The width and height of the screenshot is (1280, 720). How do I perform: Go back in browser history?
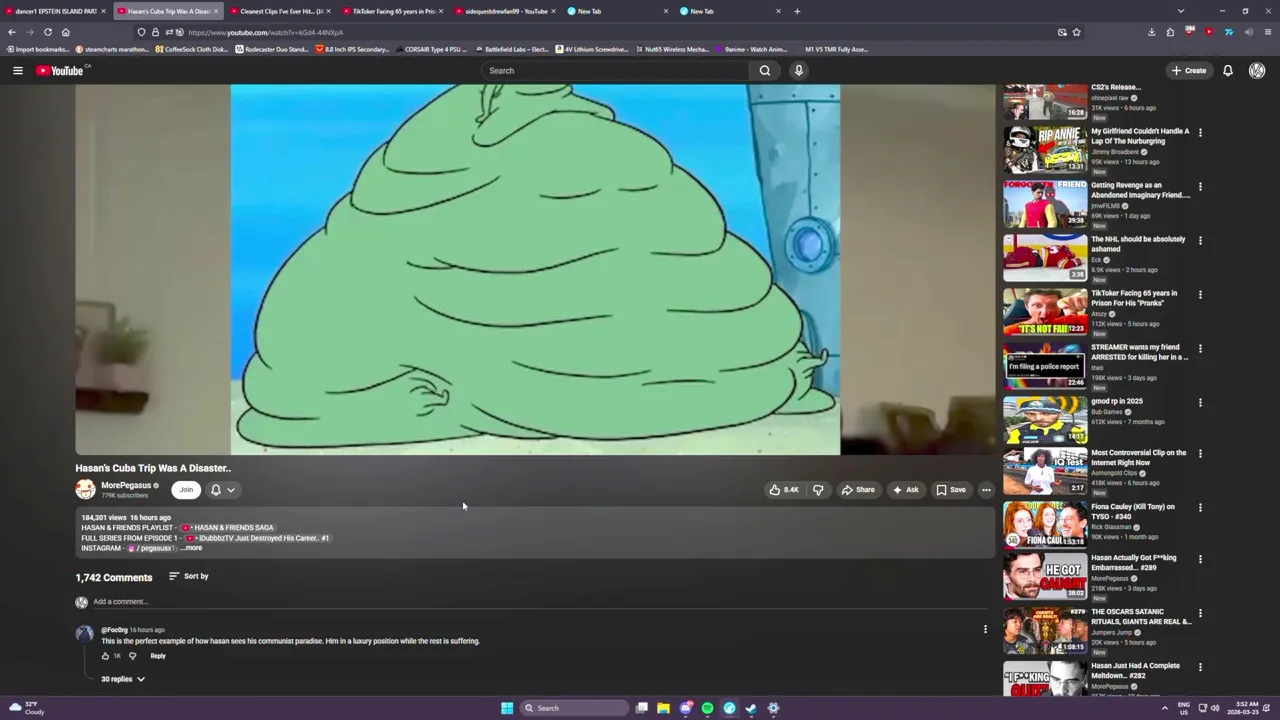pyautogui.click(x=11, y=32)
